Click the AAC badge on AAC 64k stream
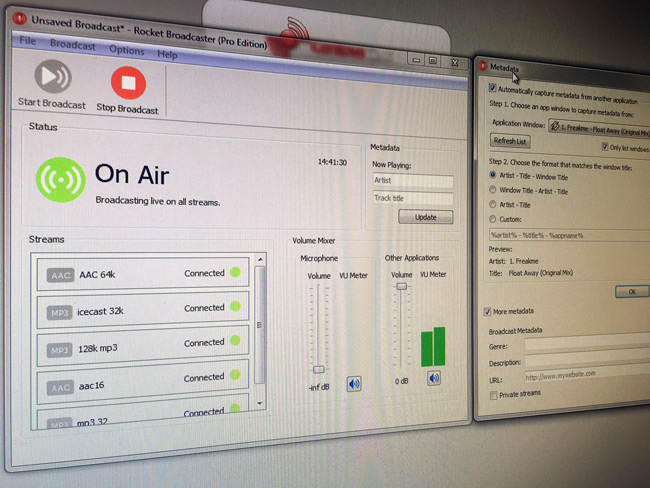This screenshot has width=650, height=488. 61,275
